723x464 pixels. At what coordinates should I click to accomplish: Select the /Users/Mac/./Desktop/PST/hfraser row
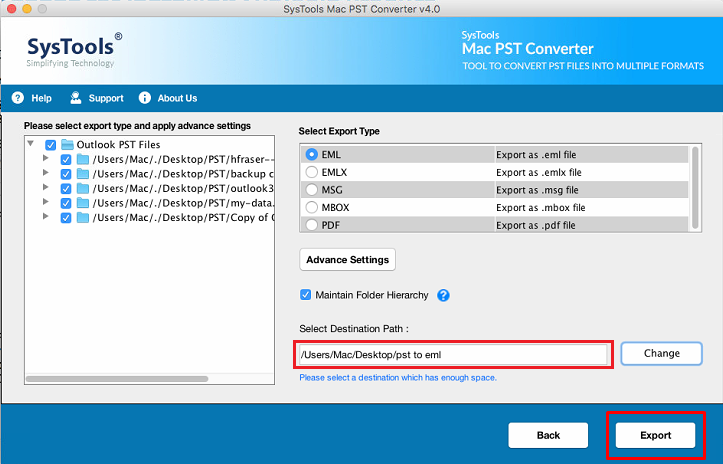pyautogui.click(x=184, y=160)
